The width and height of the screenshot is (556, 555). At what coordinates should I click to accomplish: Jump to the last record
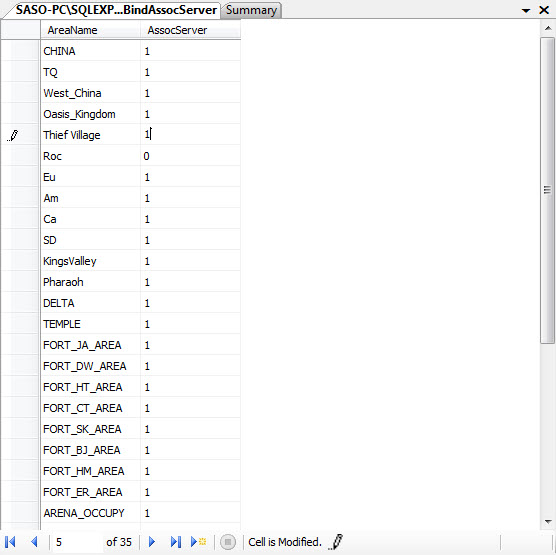pos(176,542)
